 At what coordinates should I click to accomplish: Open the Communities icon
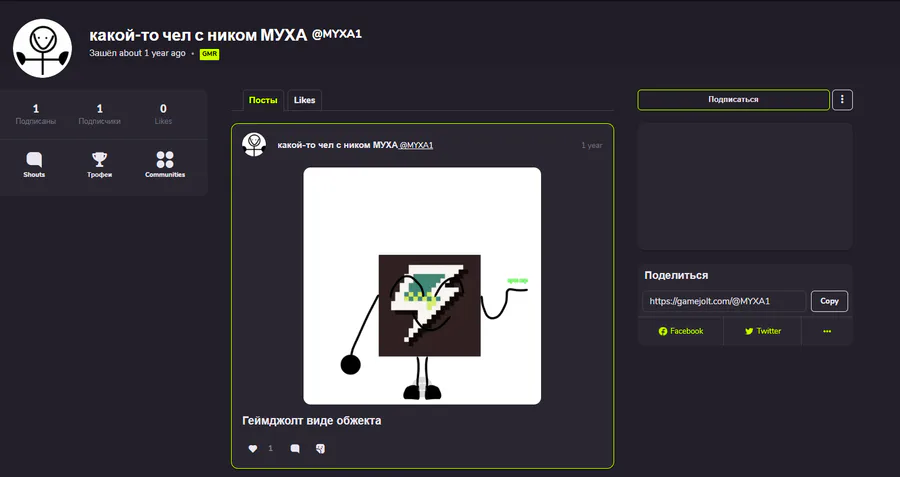click(x=165, y=164)
